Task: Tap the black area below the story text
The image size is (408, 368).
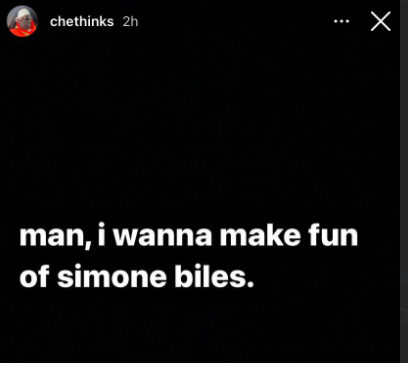Action: point(200,327)
